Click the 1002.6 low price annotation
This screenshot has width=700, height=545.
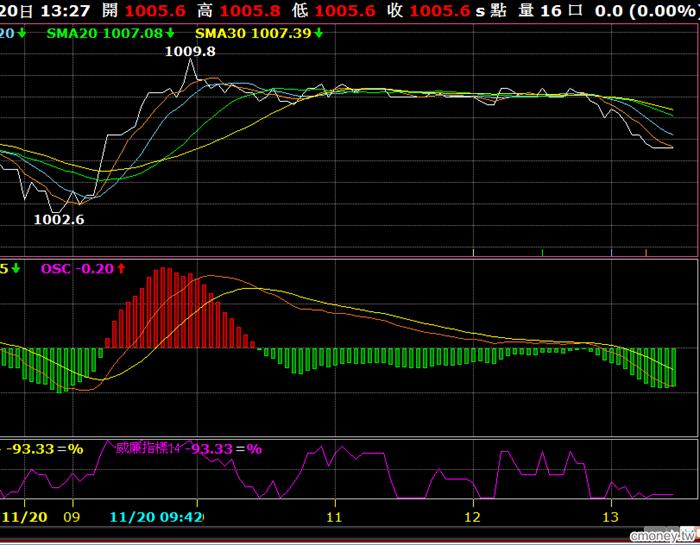(x=59, y=219)
